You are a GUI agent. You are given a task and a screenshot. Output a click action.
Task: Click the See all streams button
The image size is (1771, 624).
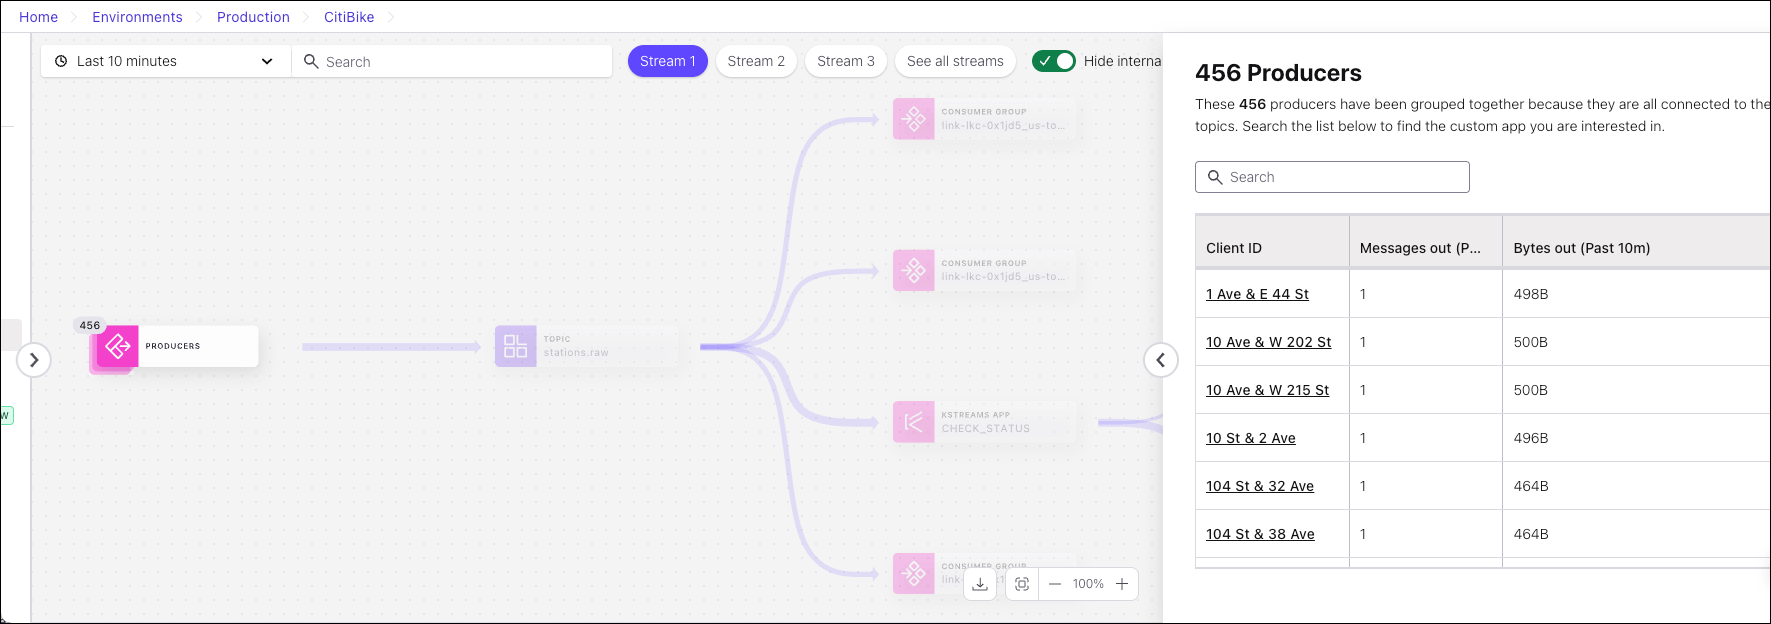click(955, 61)
